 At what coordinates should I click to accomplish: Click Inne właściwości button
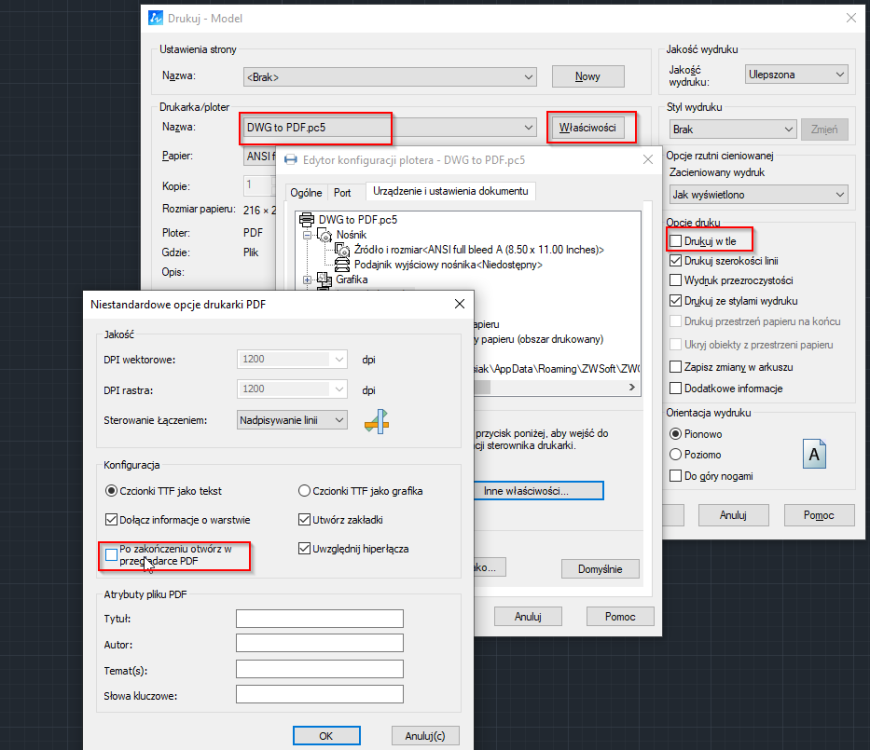pos(538,491)
